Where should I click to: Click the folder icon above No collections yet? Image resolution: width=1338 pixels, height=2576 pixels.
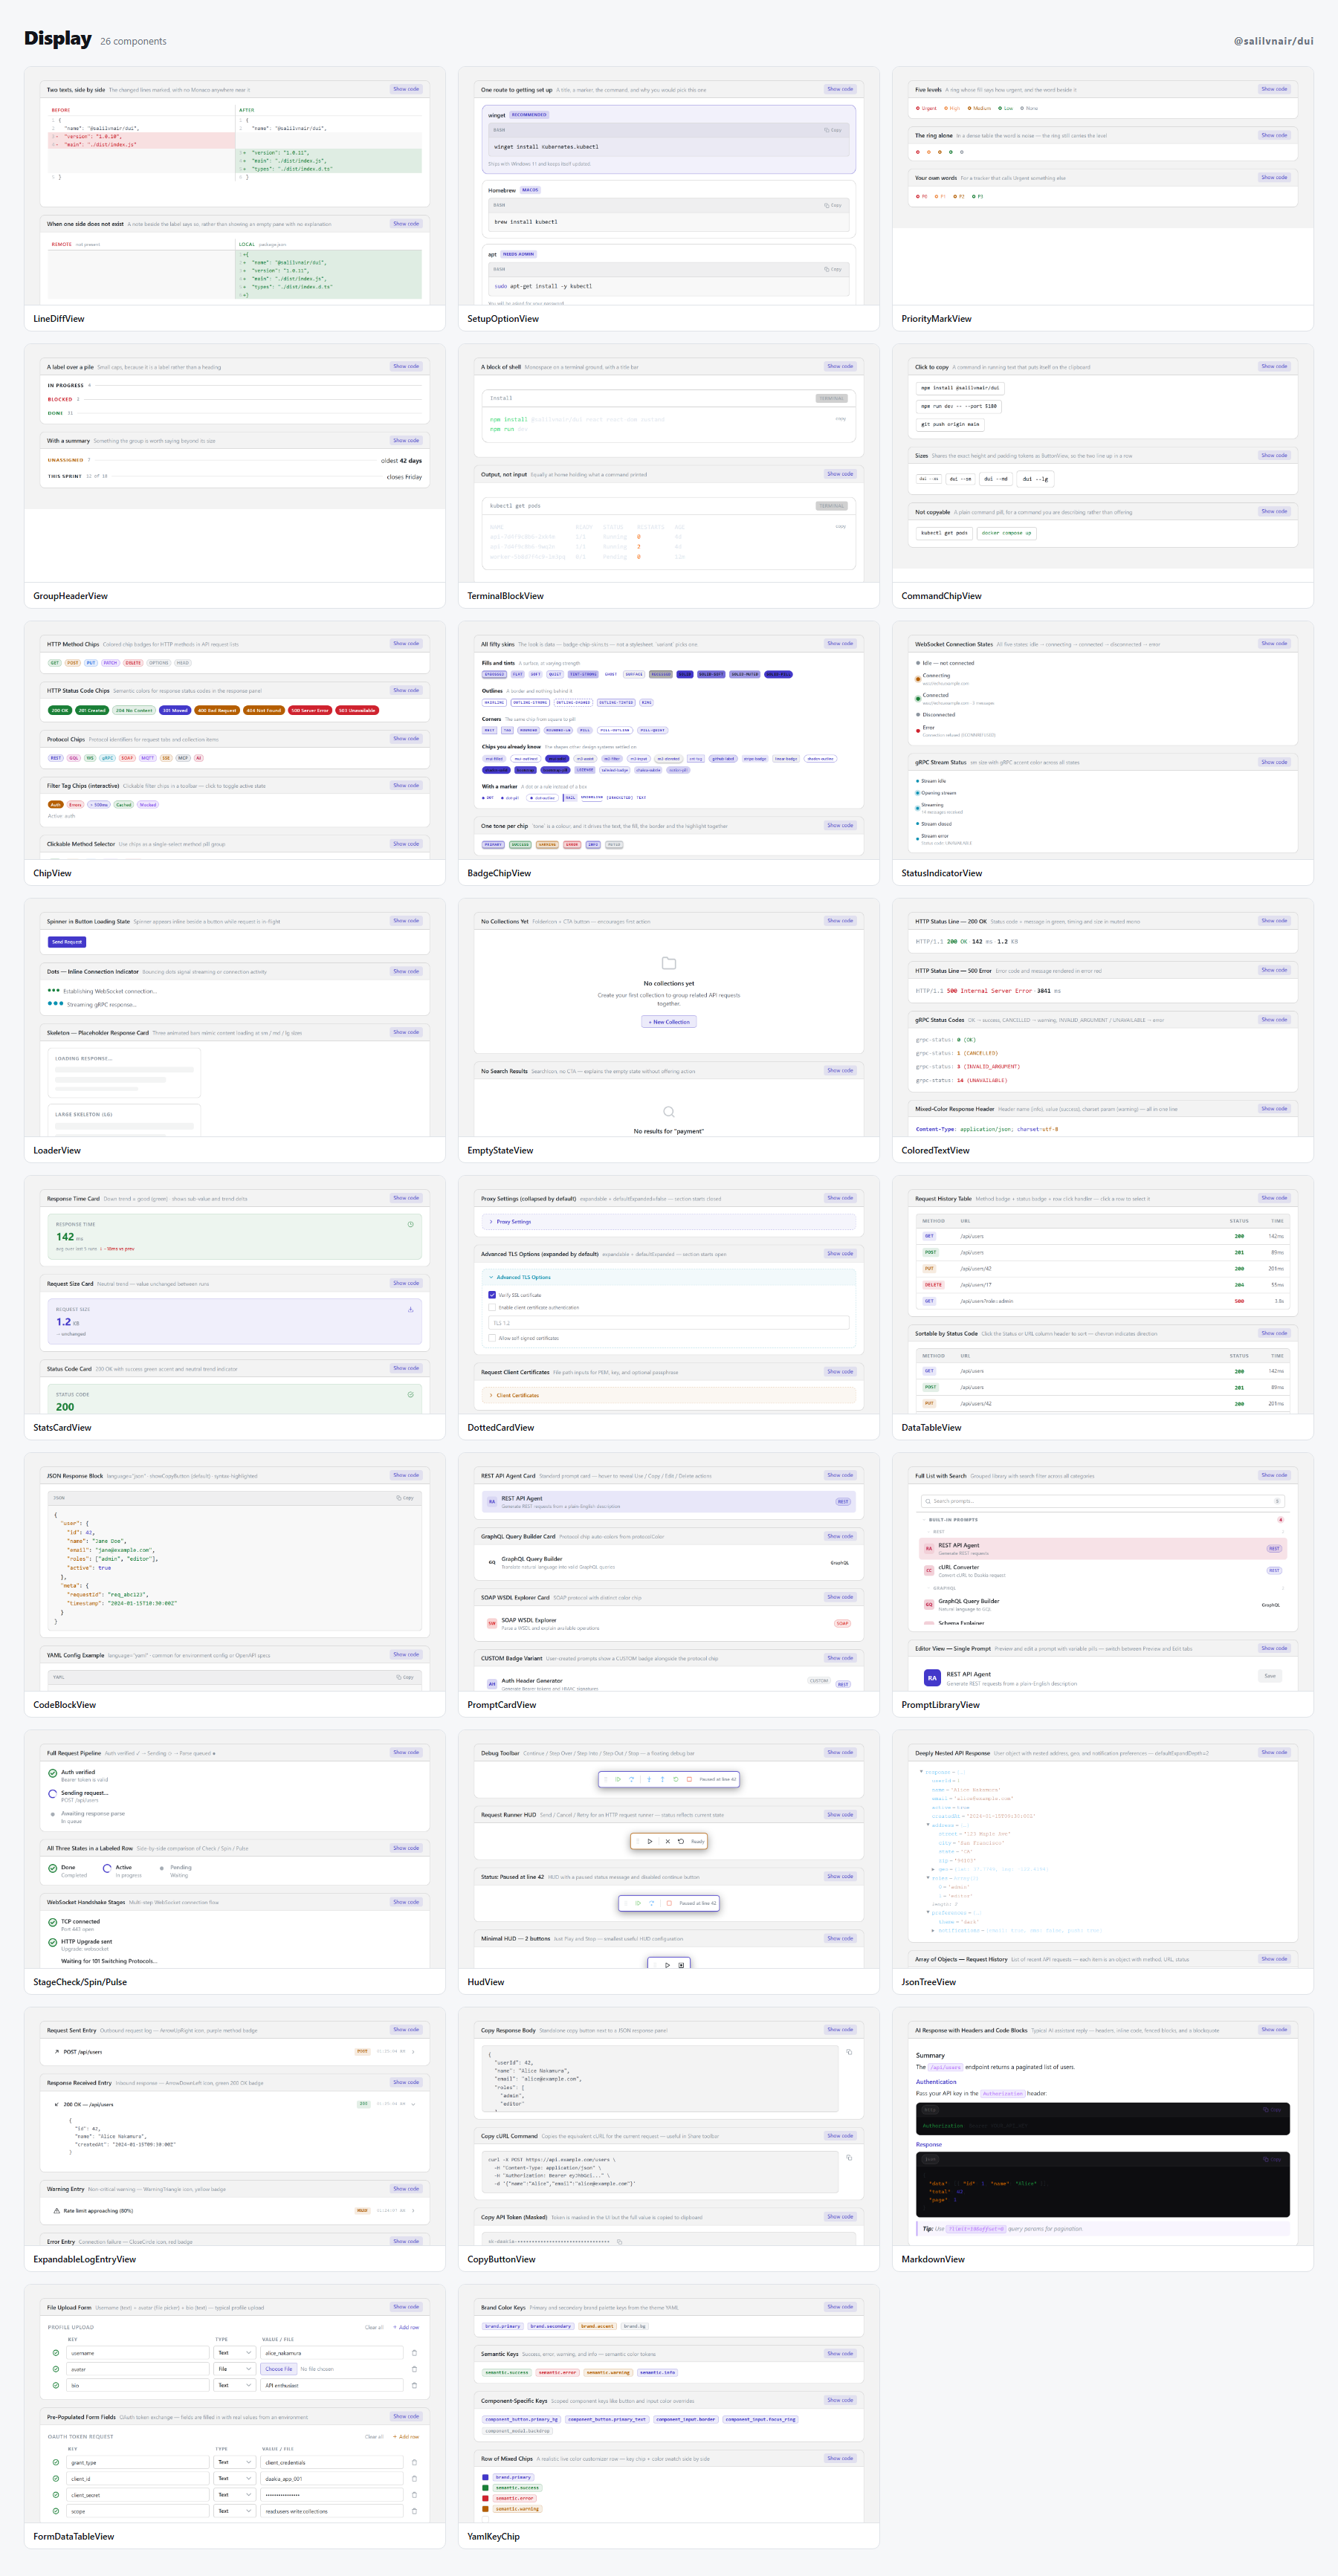(x=669, y=963)
